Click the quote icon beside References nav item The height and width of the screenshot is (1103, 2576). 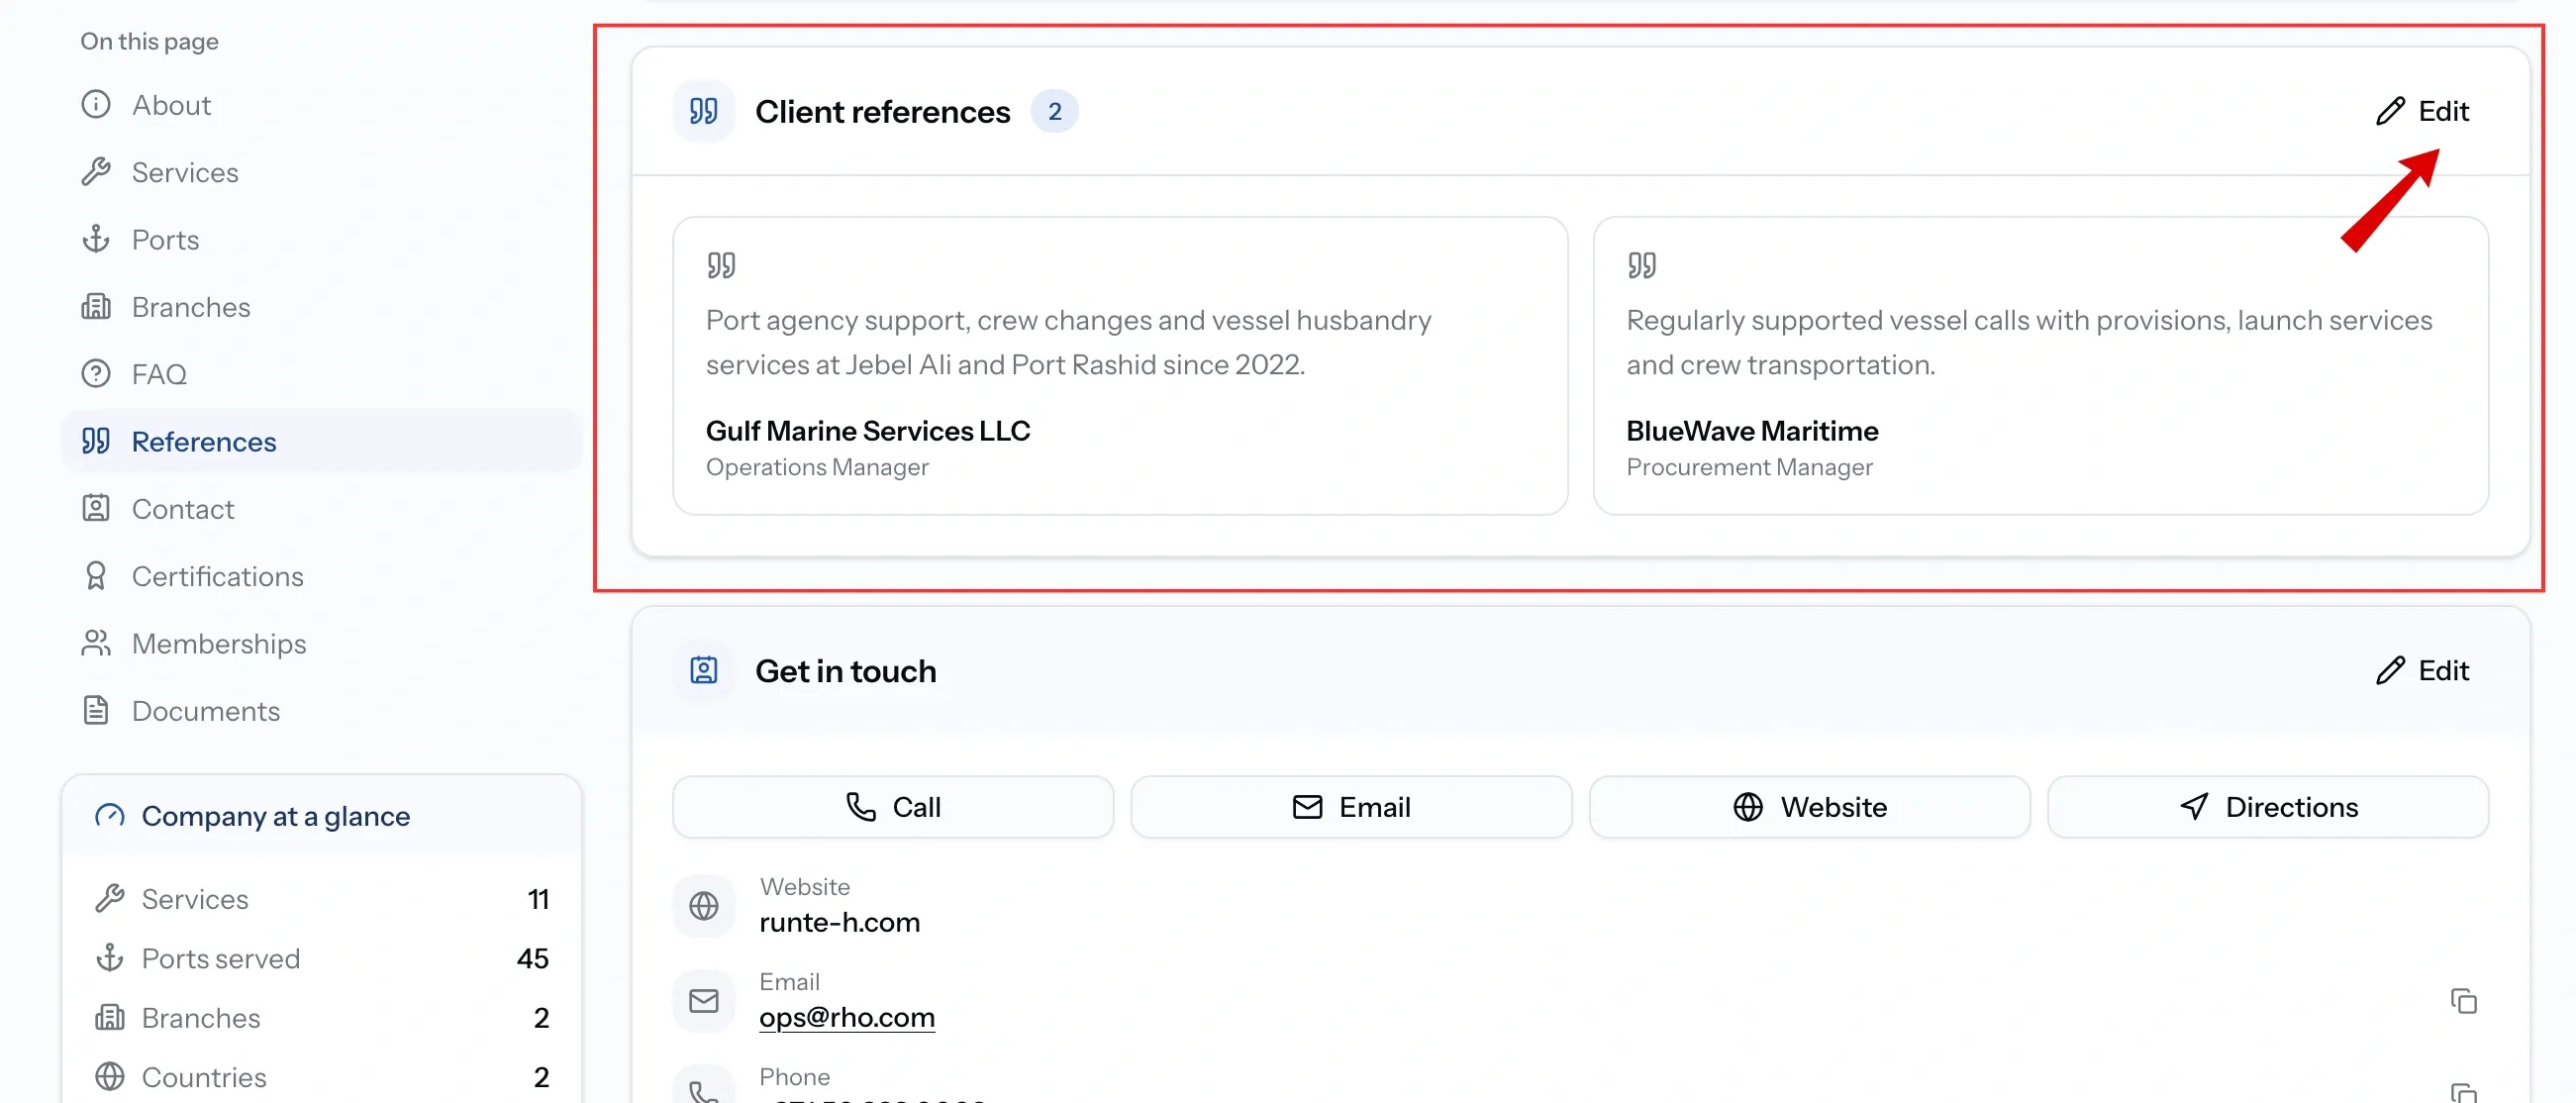[96, 441]
